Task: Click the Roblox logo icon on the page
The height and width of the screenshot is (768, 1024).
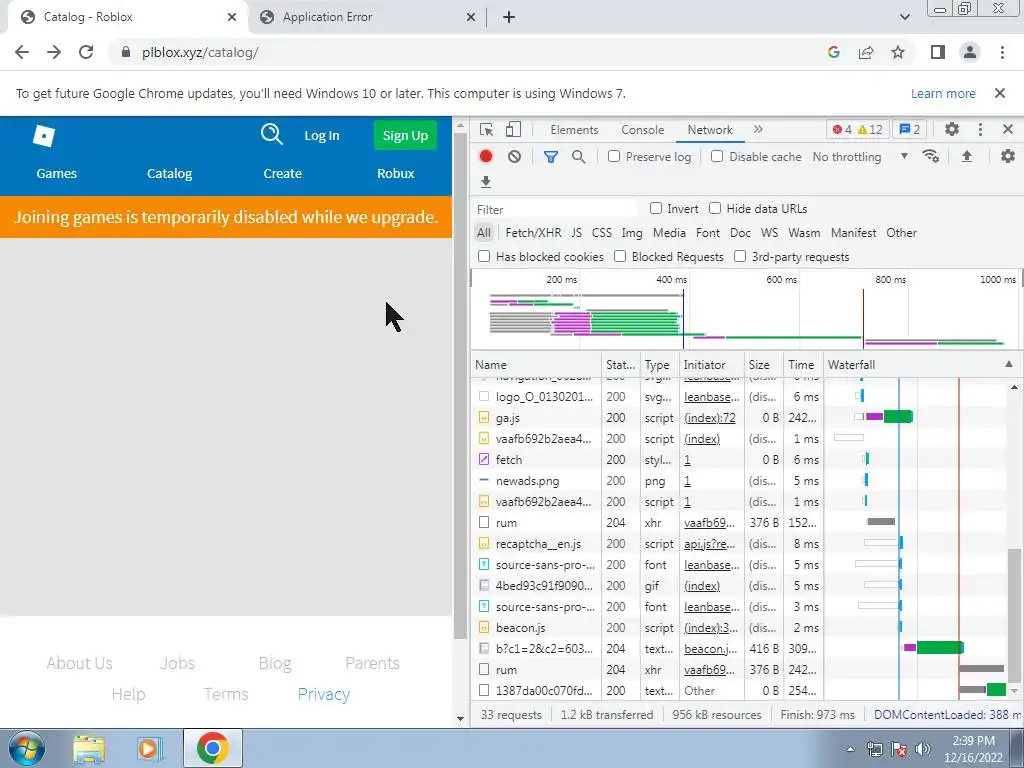Action: tap(44, 136)
